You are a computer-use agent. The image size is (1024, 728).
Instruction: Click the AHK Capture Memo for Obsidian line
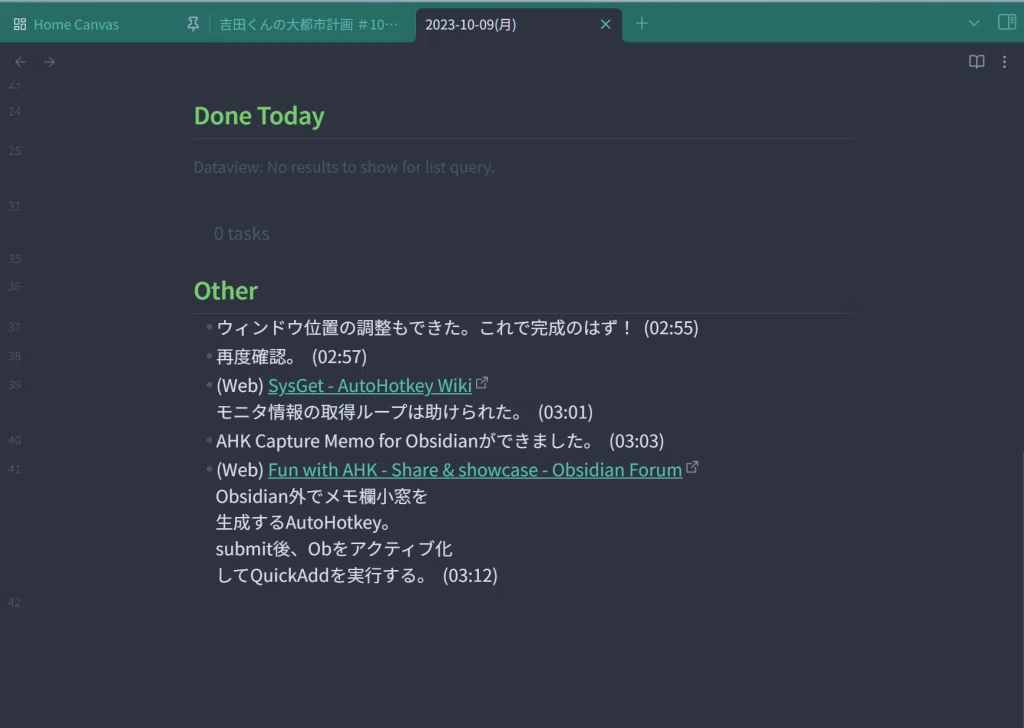tap(440, 441)
